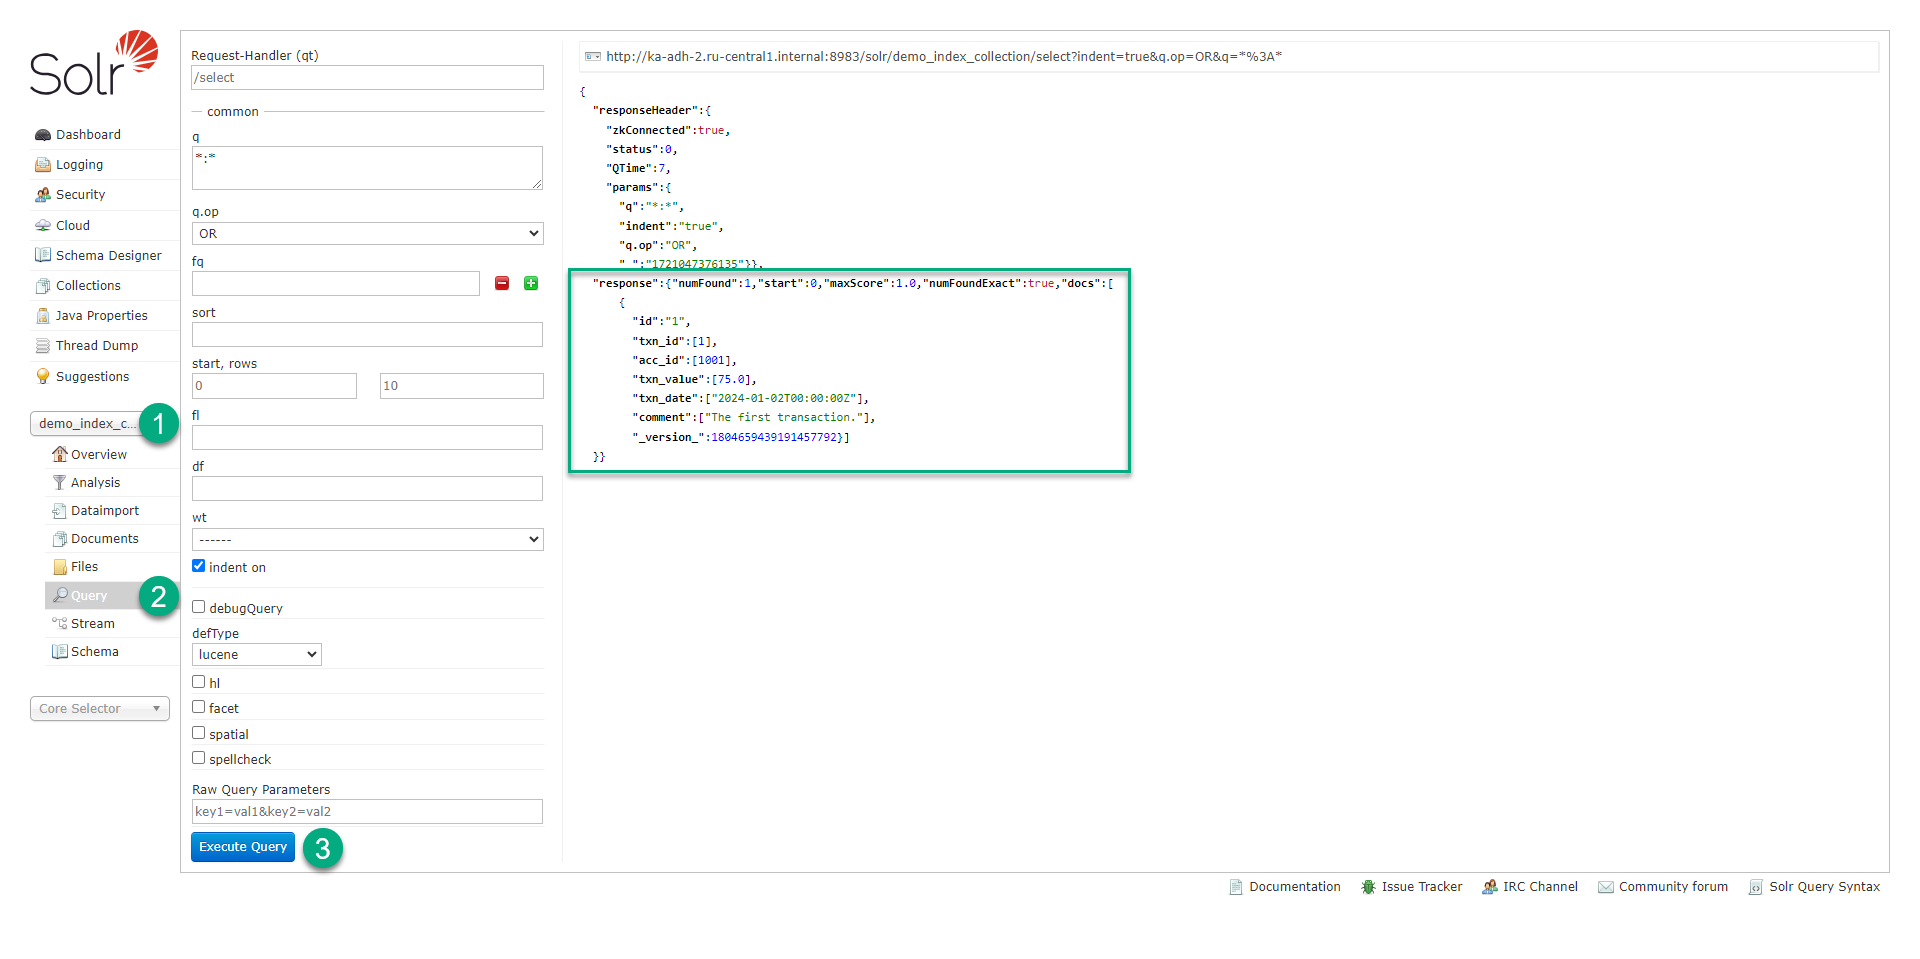Enable the spellcheck checkbox
This screenshot has width=1920, height=959.
tap(199, 758)
